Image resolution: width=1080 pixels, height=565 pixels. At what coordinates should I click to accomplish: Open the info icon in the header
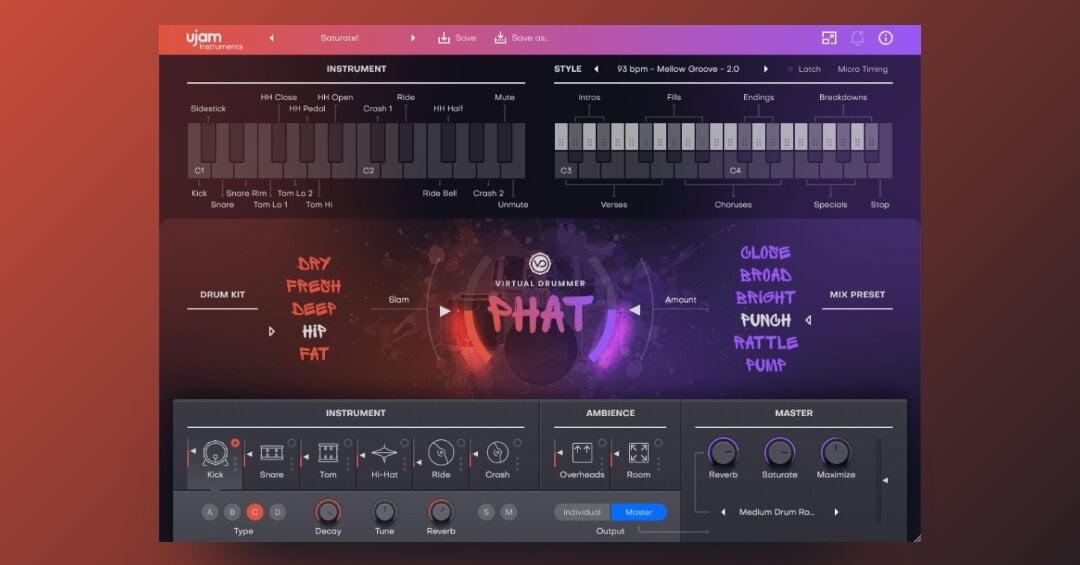886,39
